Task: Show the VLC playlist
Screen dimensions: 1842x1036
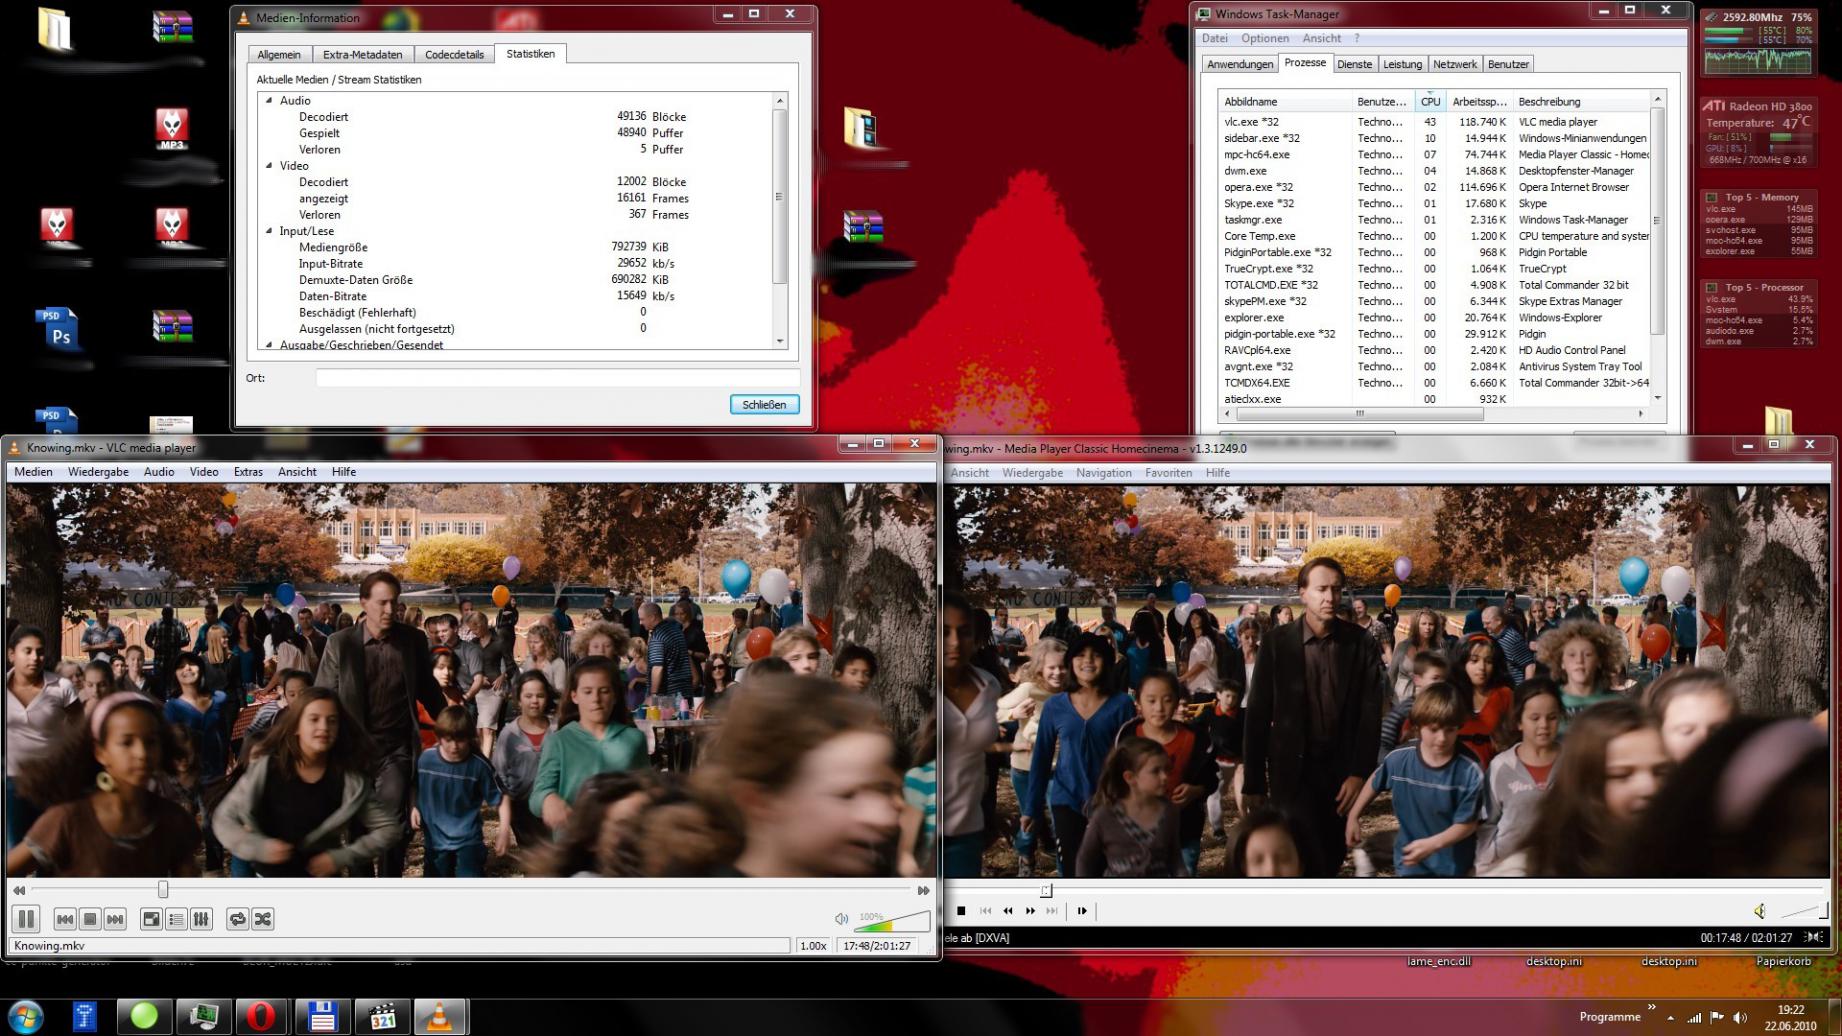Action: 176,919
